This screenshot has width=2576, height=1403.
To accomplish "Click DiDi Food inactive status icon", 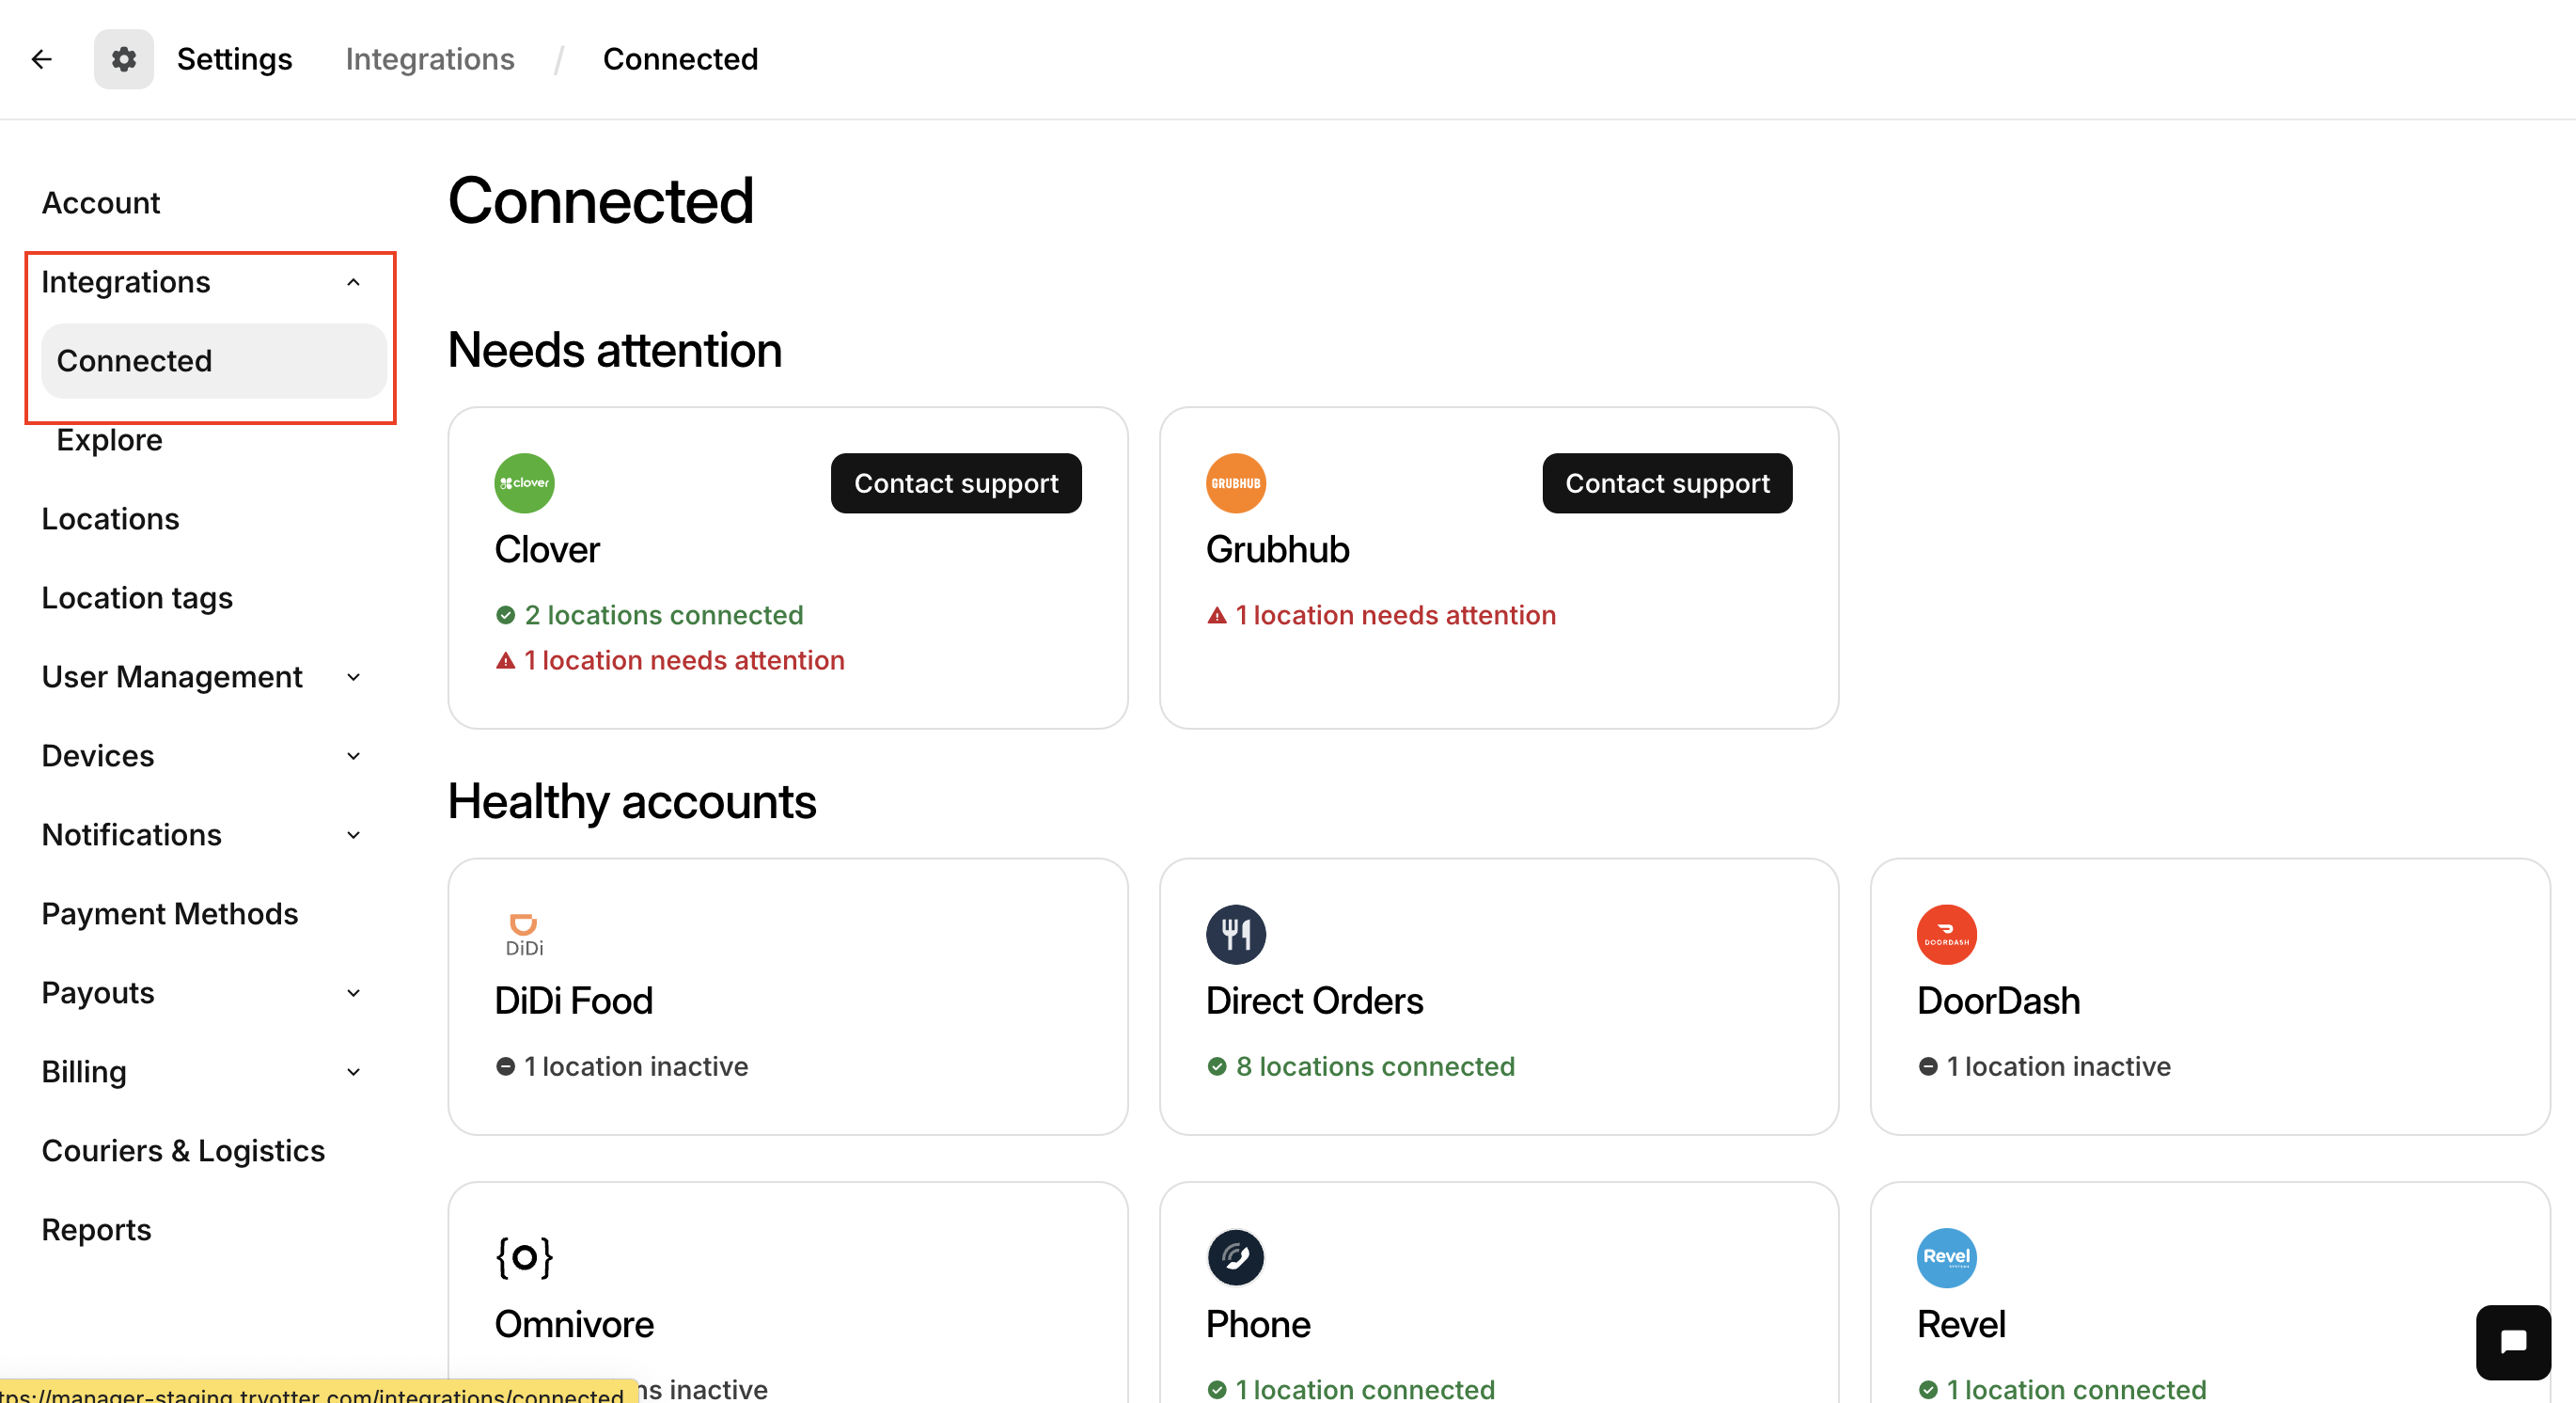I will pyautogui.click(x=505, y=1067).
